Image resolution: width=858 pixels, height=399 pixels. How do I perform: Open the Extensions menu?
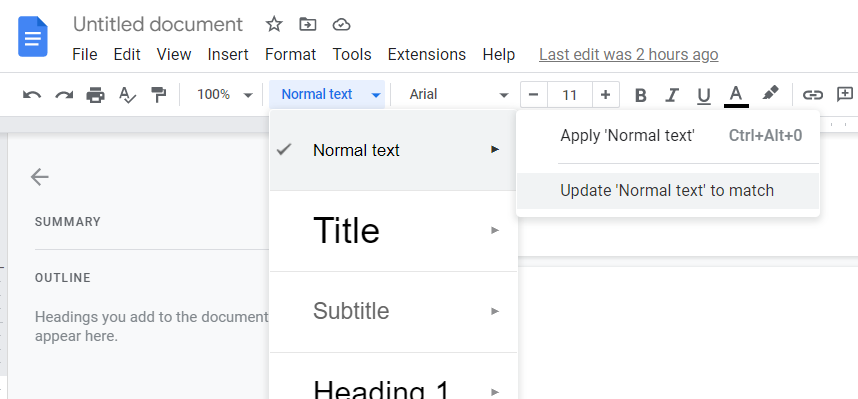tap(427, 55)
